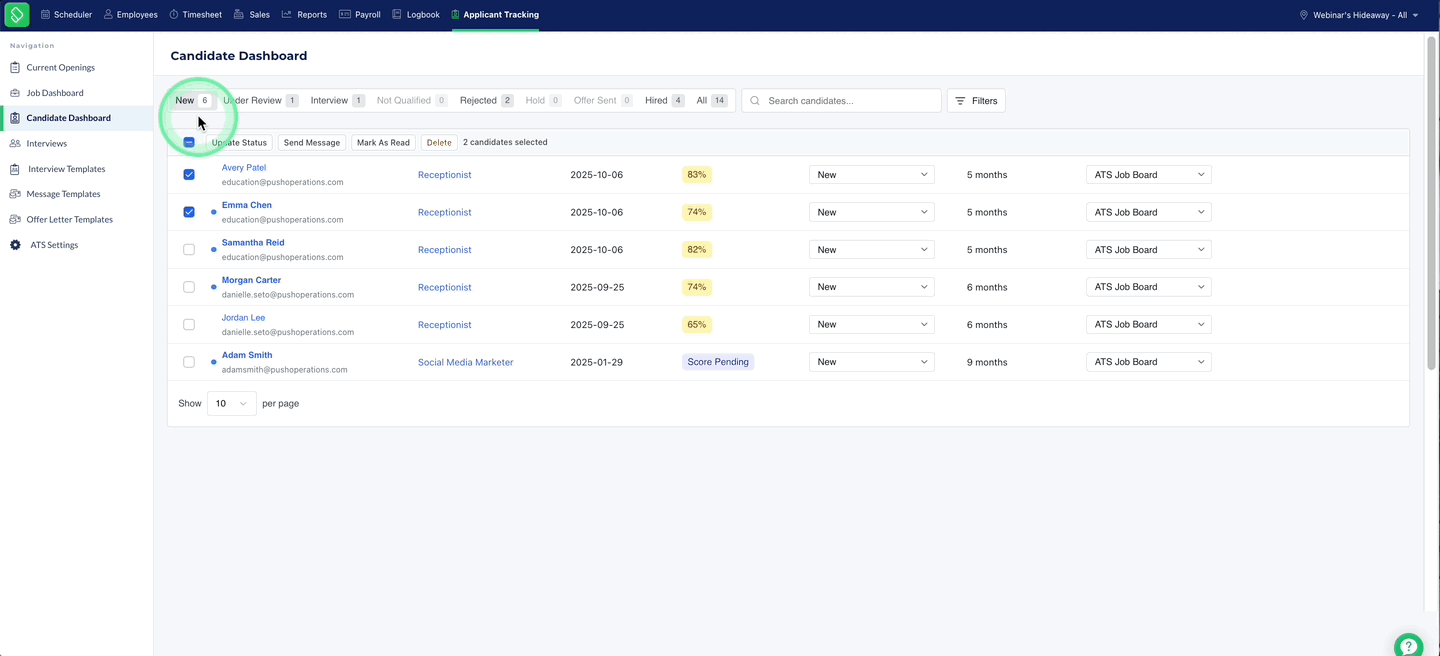Toggle the select-all header checkbox
The image size is (1440, 656).
189,143
